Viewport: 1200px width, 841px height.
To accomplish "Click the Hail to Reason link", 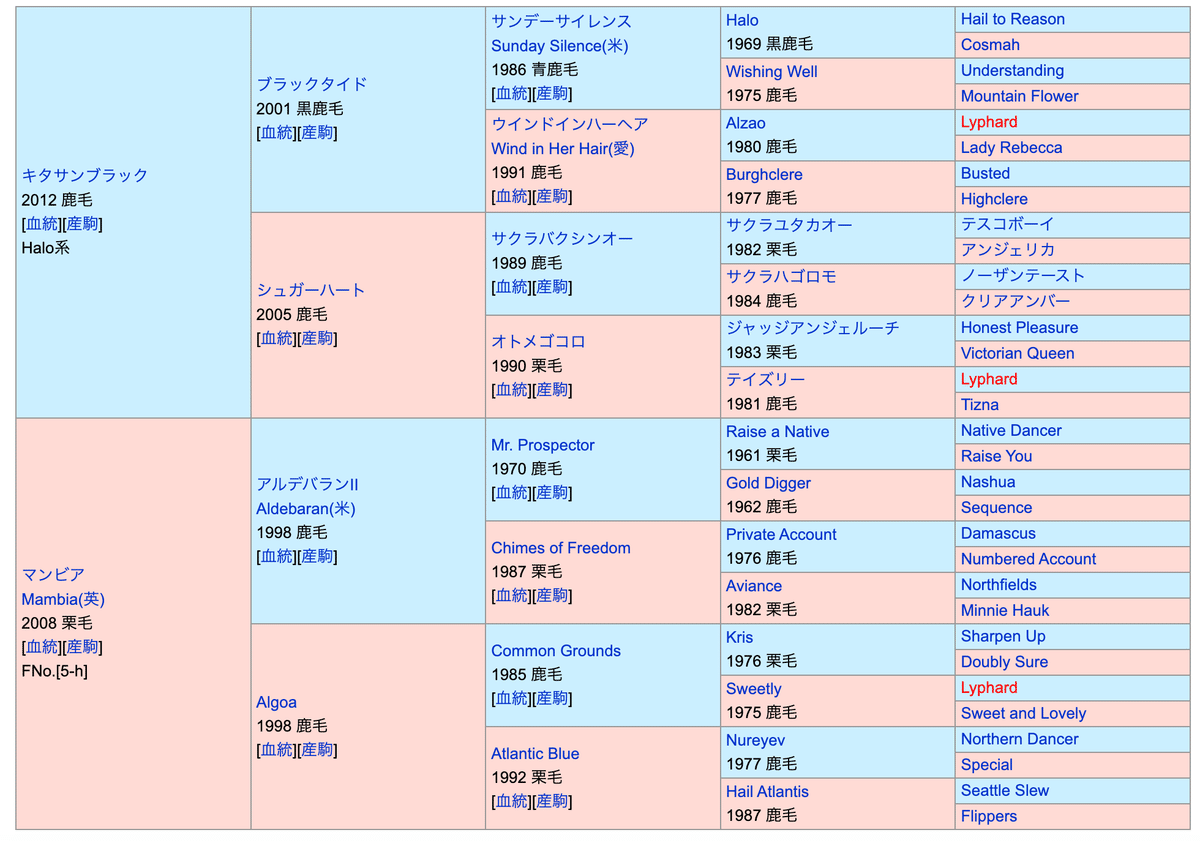I will coord(1012,19).
